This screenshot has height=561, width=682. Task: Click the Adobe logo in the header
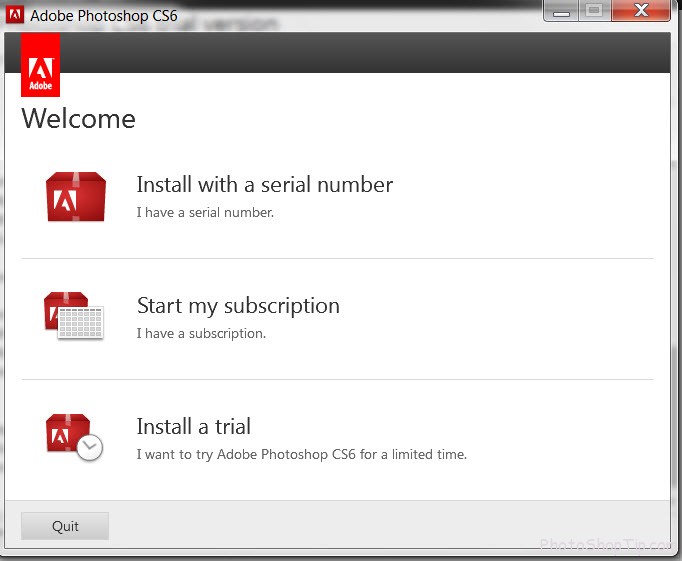click(40, 65)
